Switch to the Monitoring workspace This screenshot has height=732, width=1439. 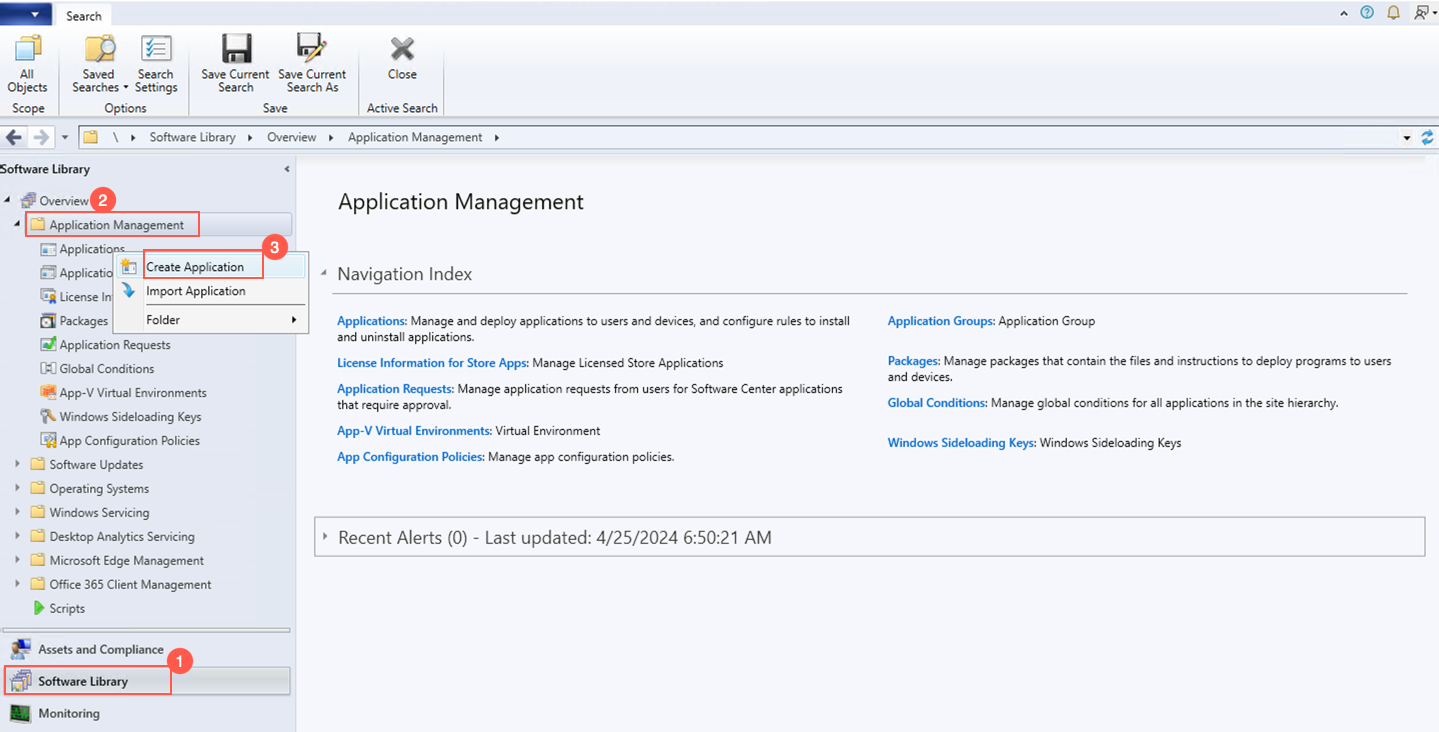pyautogui.click(x=69, y=713)
